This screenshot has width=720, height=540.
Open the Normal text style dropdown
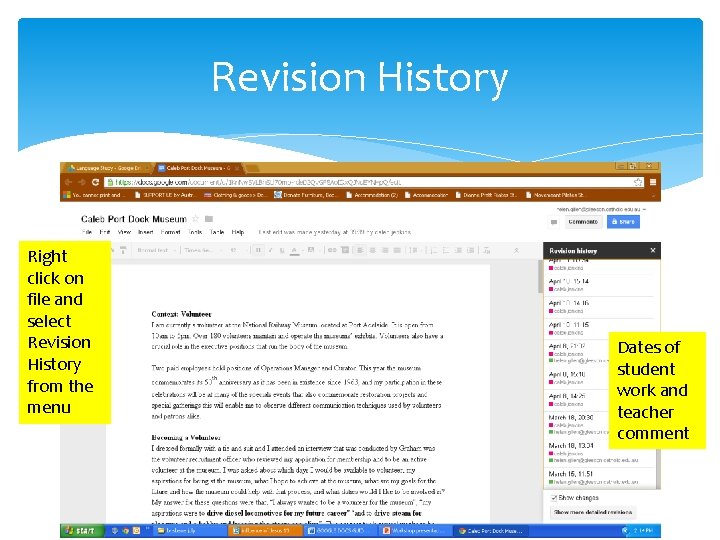point(155,250)
